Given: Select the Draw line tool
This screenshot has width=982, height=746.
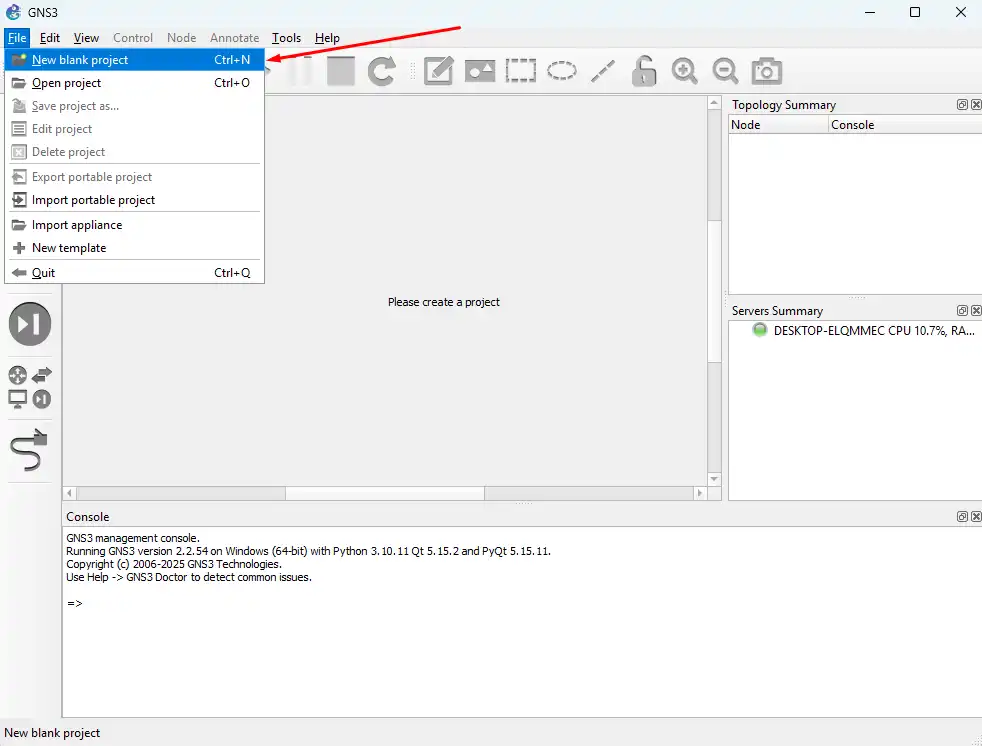Looking at the screenshot, I should point(603,71).
